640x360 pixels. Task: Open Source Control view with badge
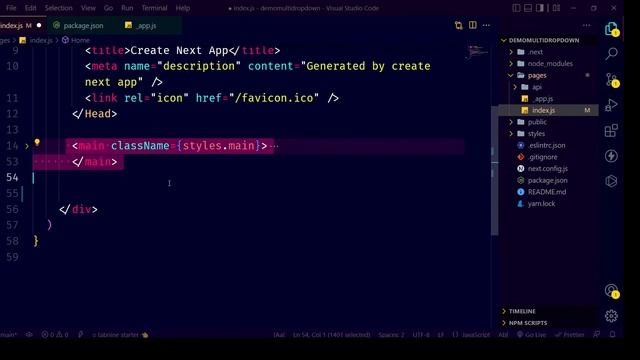(x=611, y=80)
